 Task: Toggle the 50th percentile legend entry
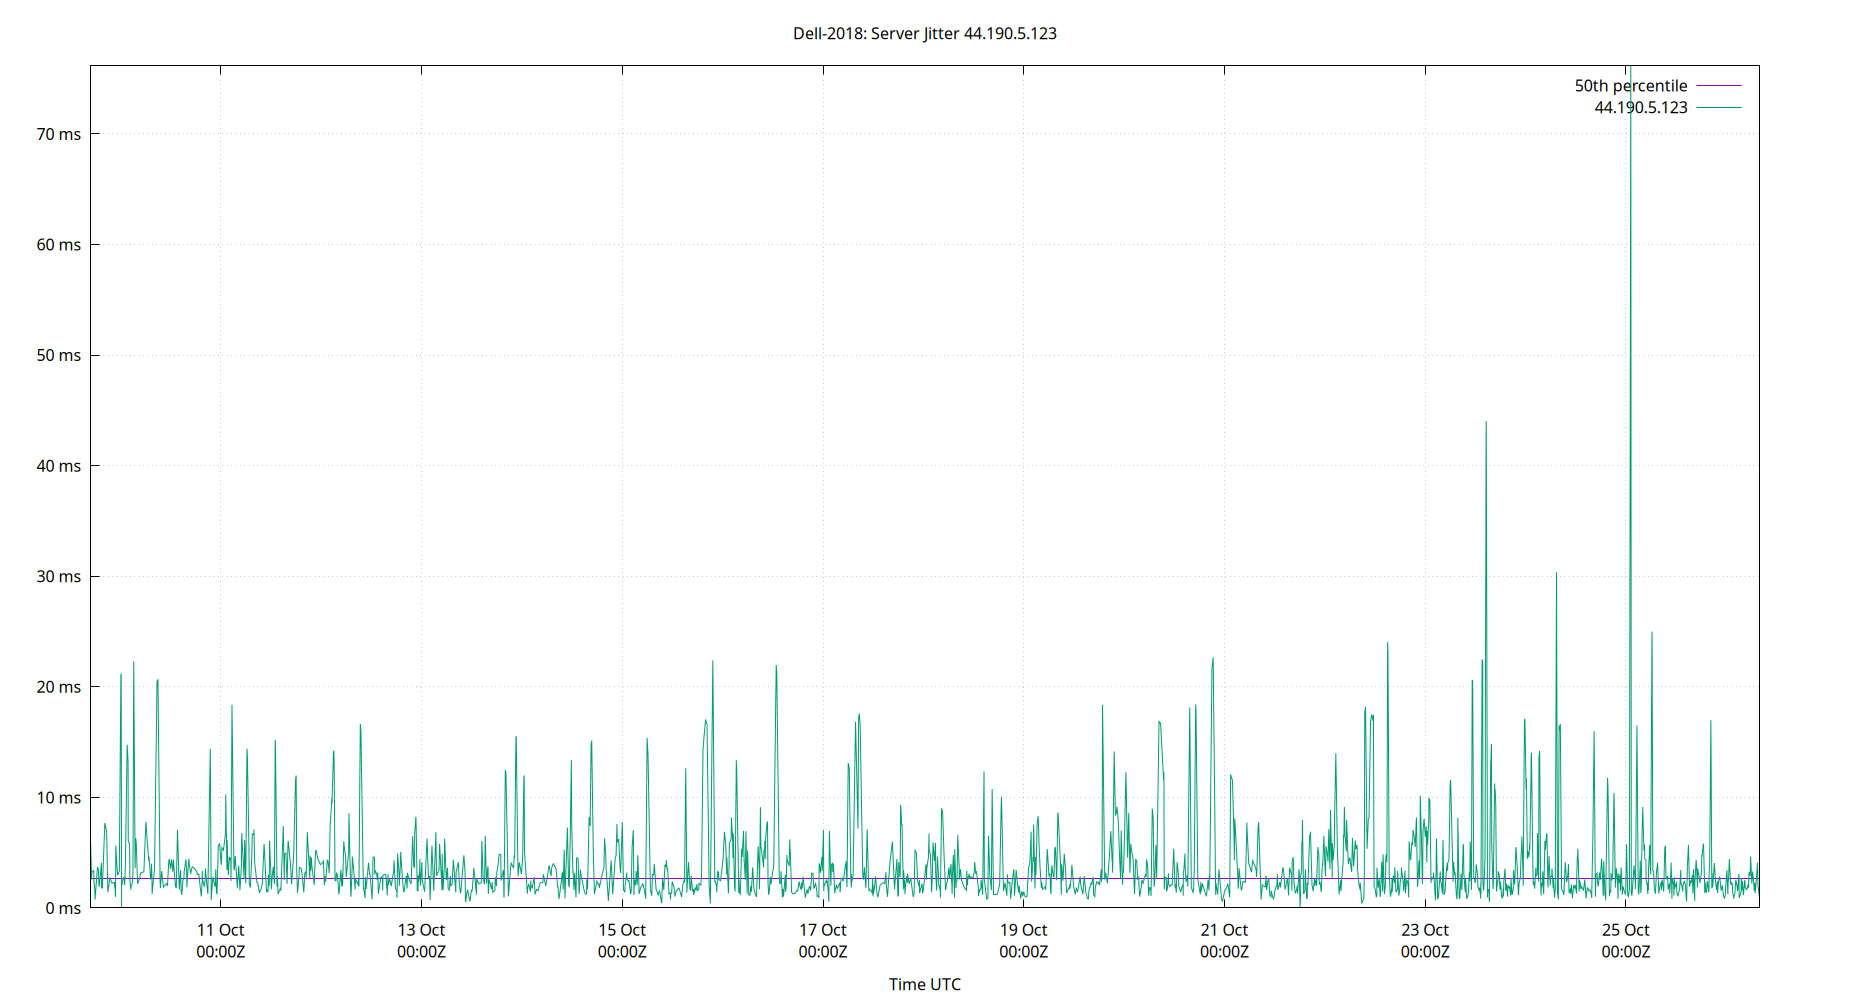pyautogui.click(x=1629, y=85)
